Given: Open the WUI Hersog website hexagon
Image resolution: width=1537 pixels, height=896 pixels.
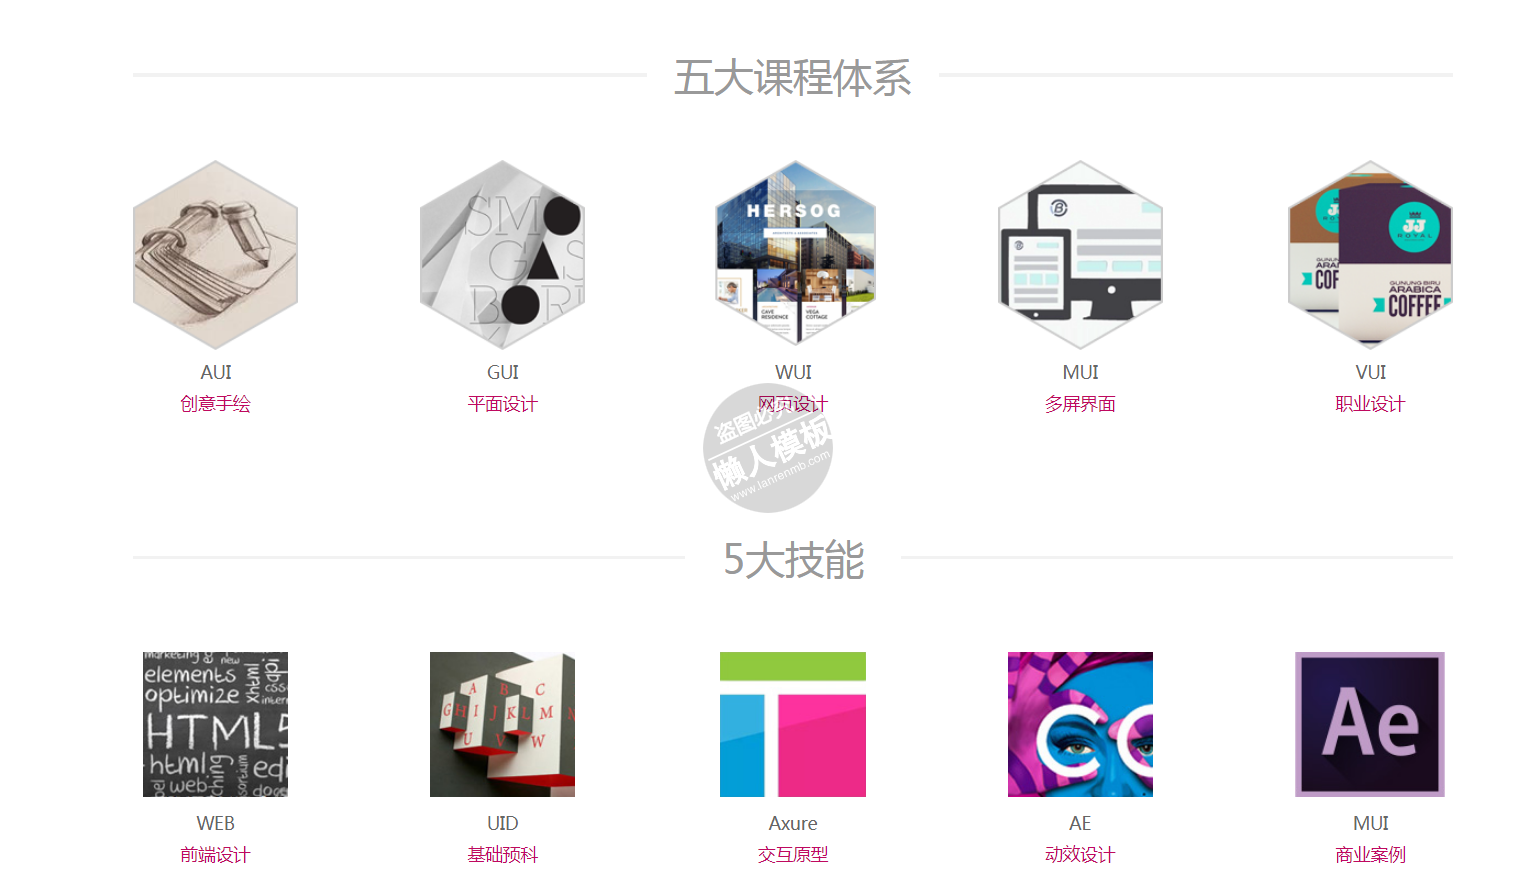Looking at the screenshot, I should point(794,255).
